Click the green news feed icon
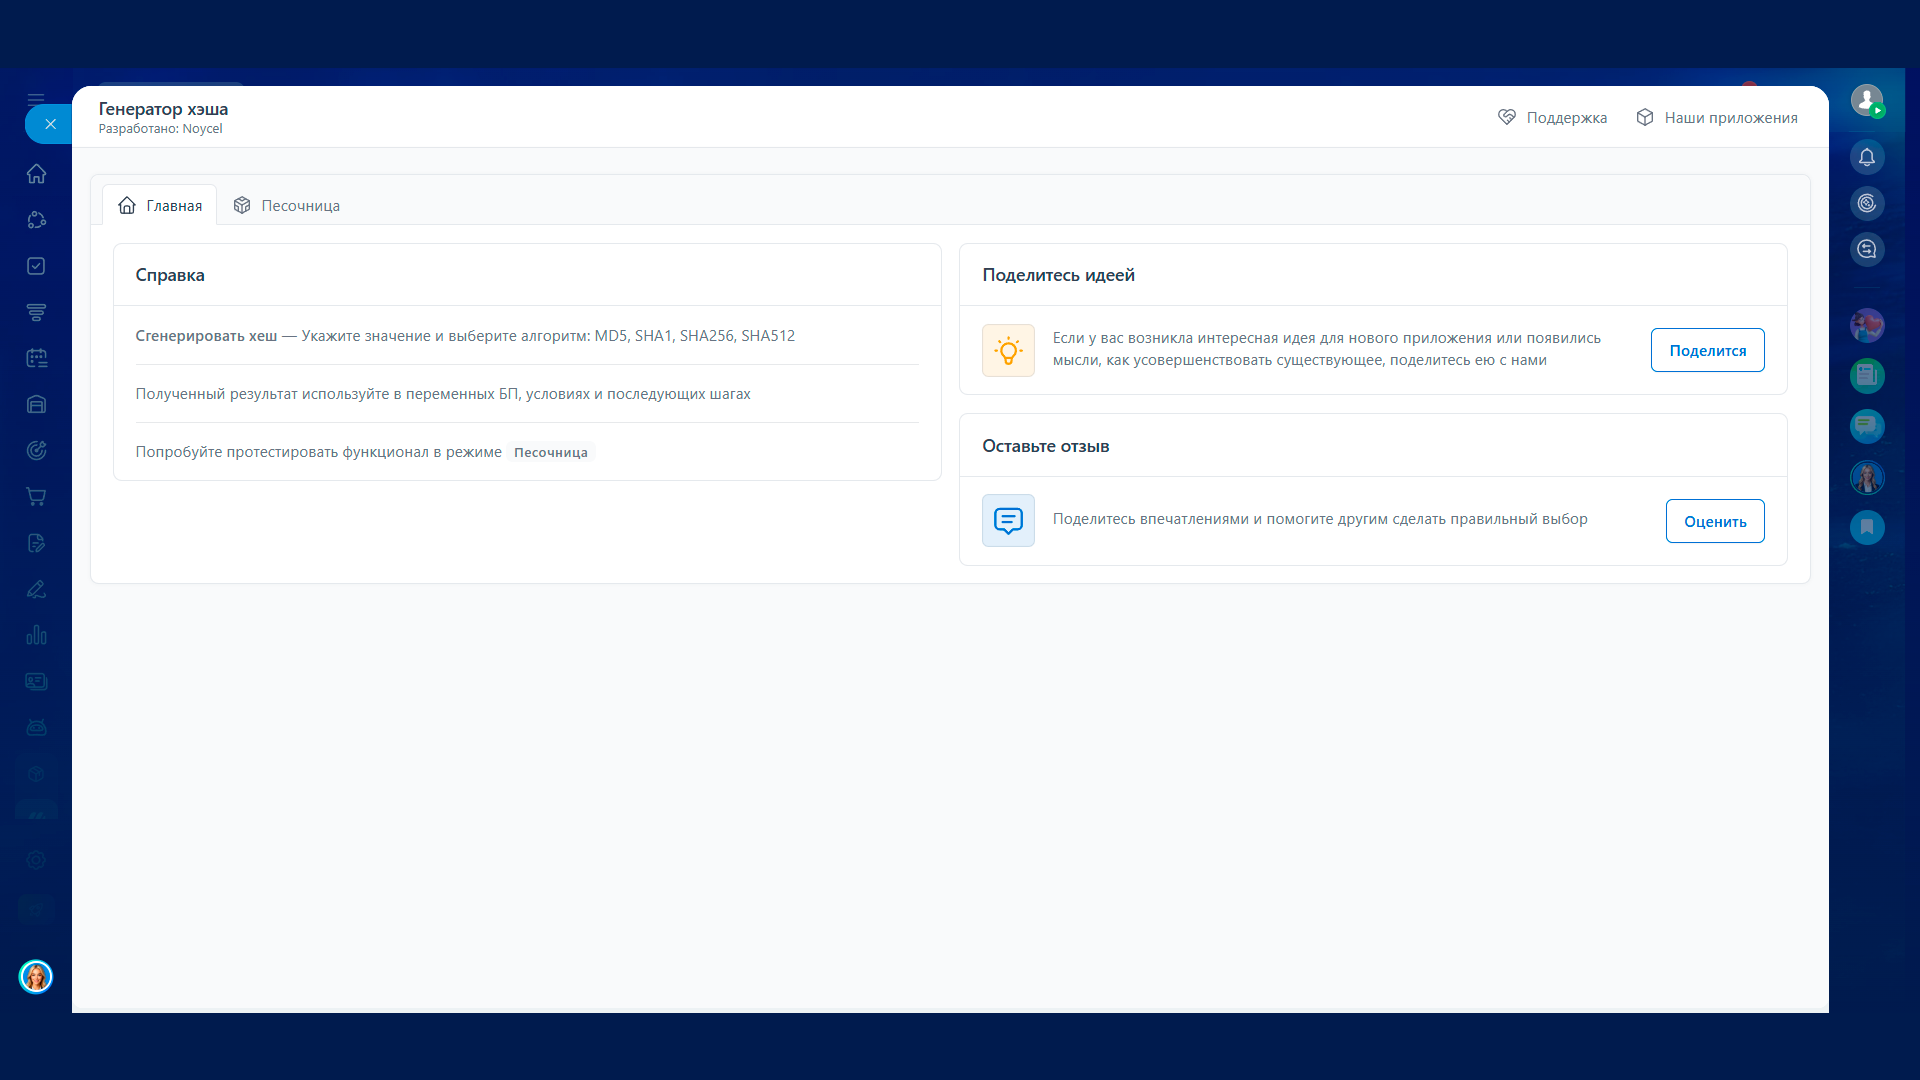1920x1080 pixels. pyautogui.click(x=1866, y=376)
